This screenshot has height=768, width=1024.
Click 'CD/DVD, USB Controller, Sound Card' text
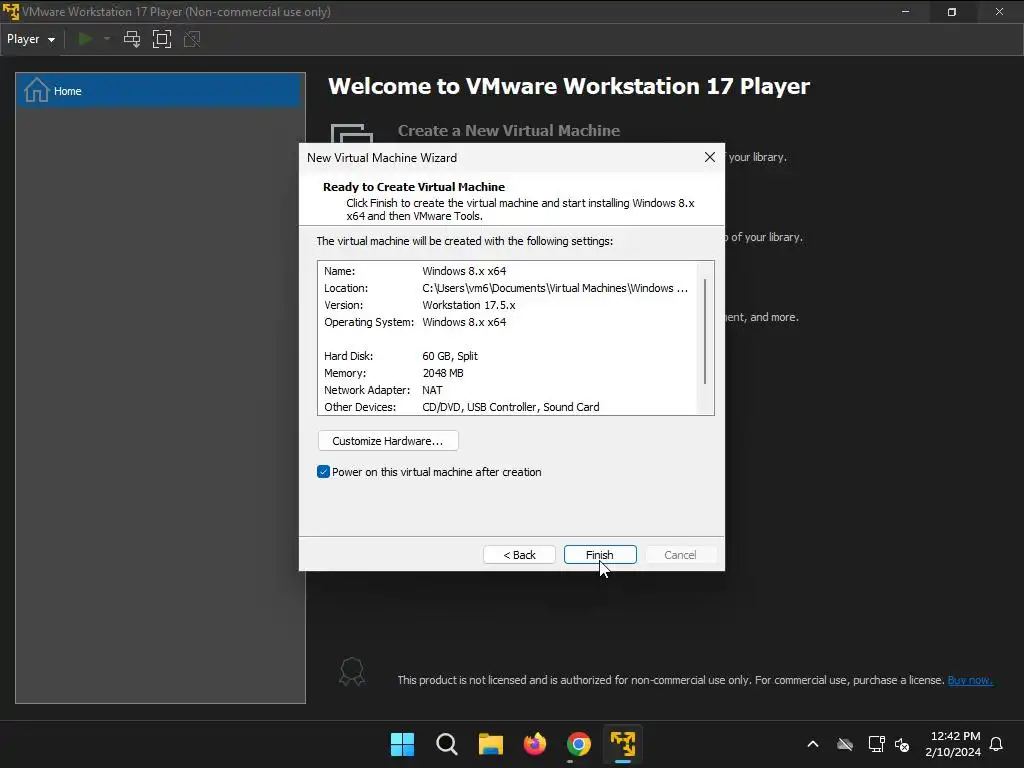tap(511, 407)
